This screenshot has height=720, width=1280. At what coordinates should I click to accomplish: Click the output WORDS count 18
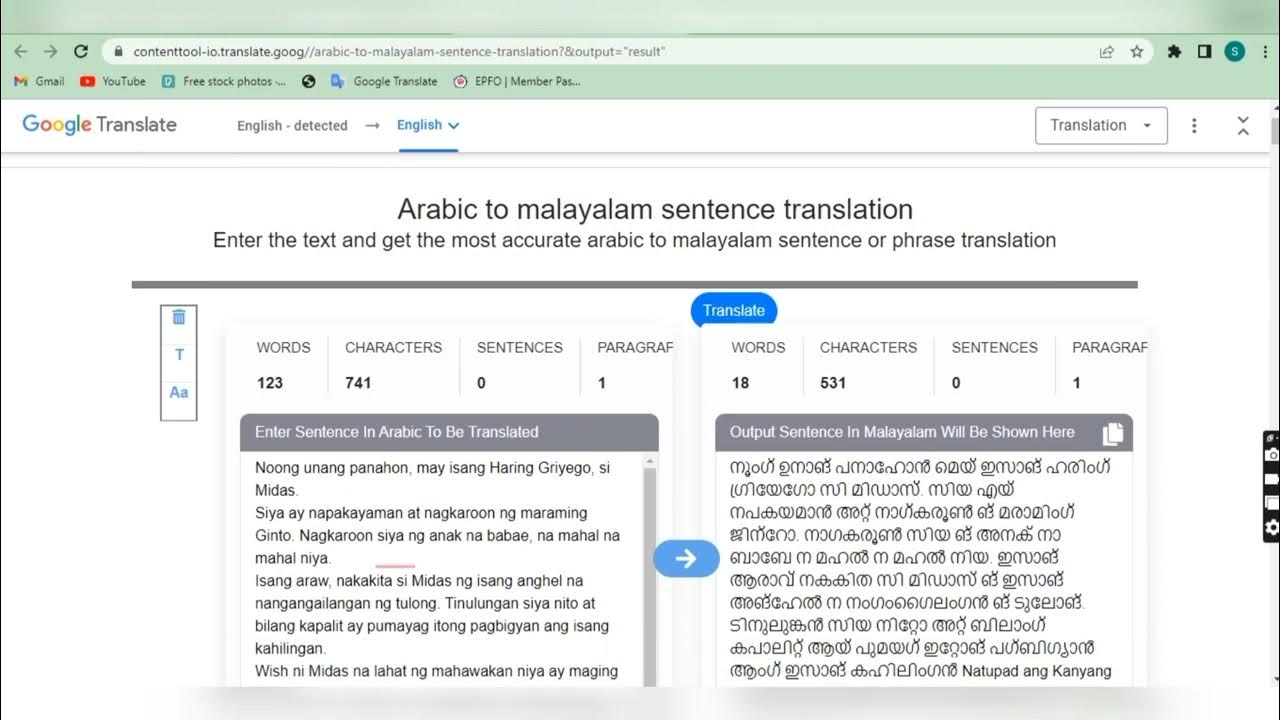740,382
